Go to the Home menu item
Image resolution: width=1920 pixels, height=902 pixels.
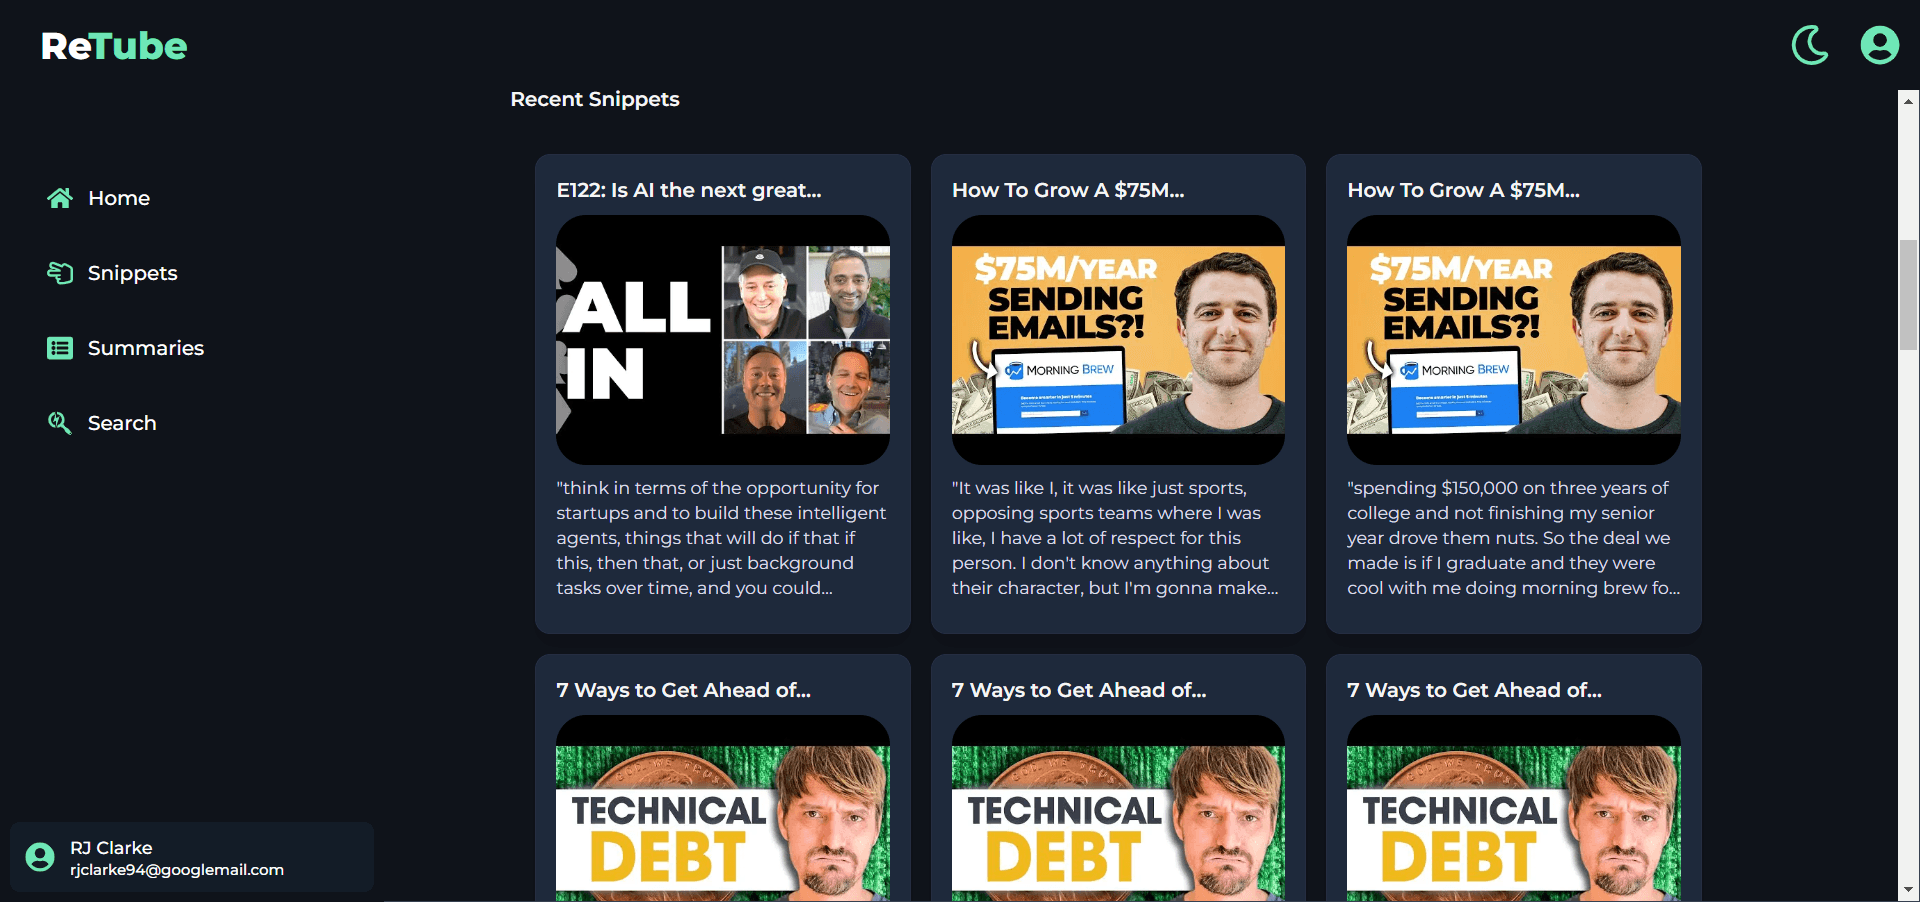click(x=119, y=198)
